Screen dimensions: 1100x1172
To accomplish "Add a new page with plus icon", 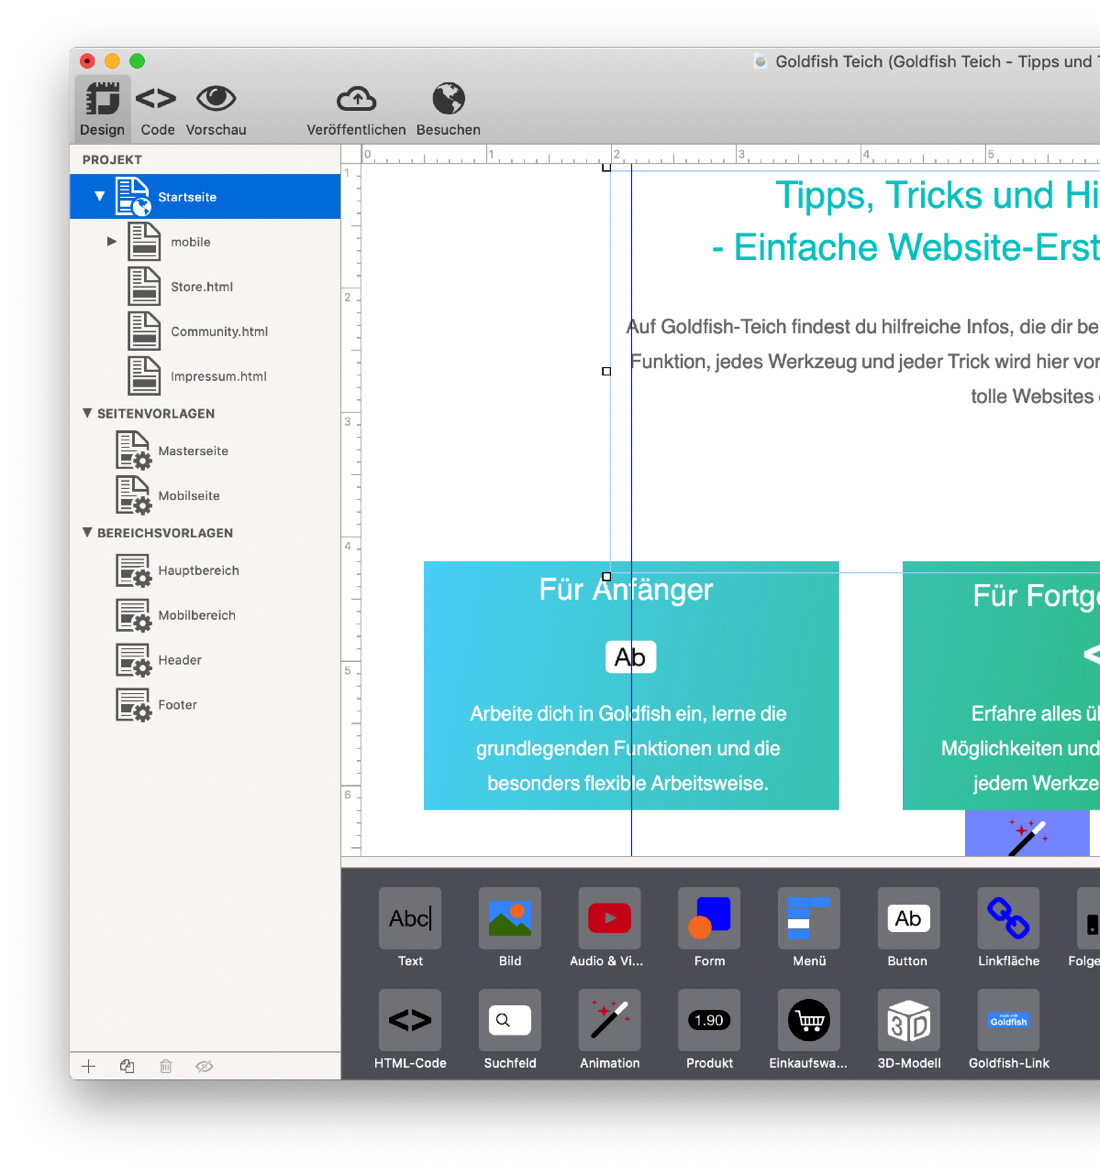I will [x=88, y=1066].
